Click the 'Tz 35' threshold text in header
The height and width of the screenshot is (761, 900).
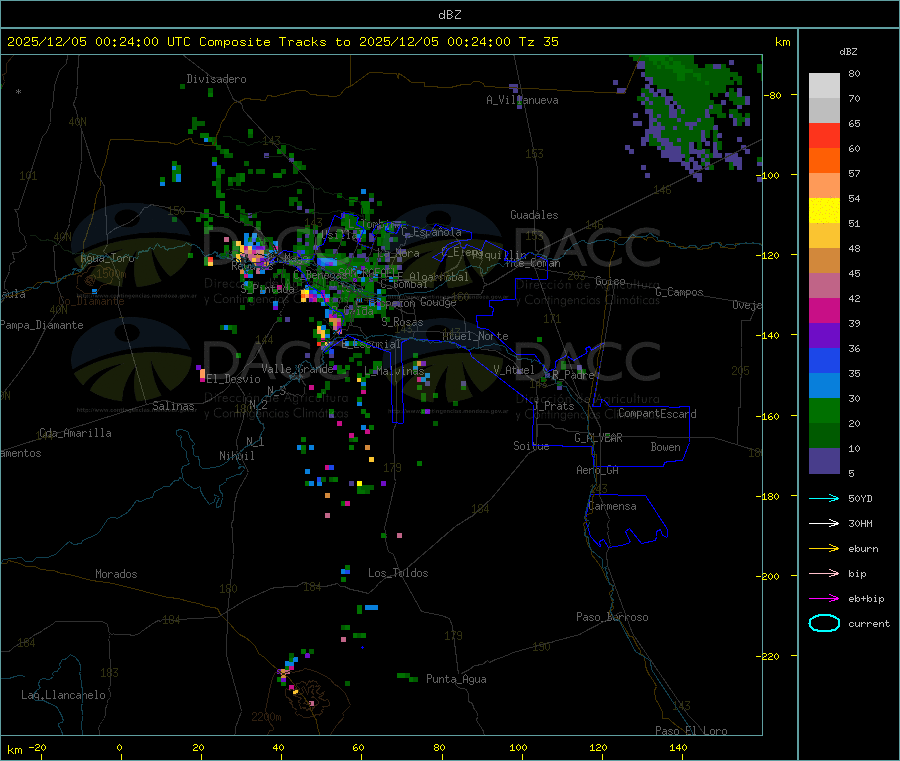(x=538, y=42)
